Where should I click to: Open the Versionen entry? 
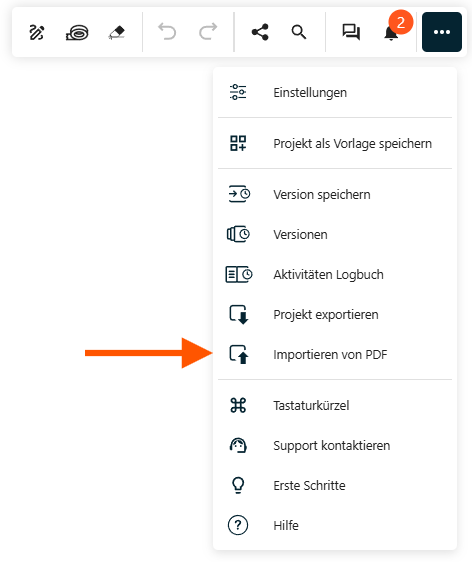point(335,234)
